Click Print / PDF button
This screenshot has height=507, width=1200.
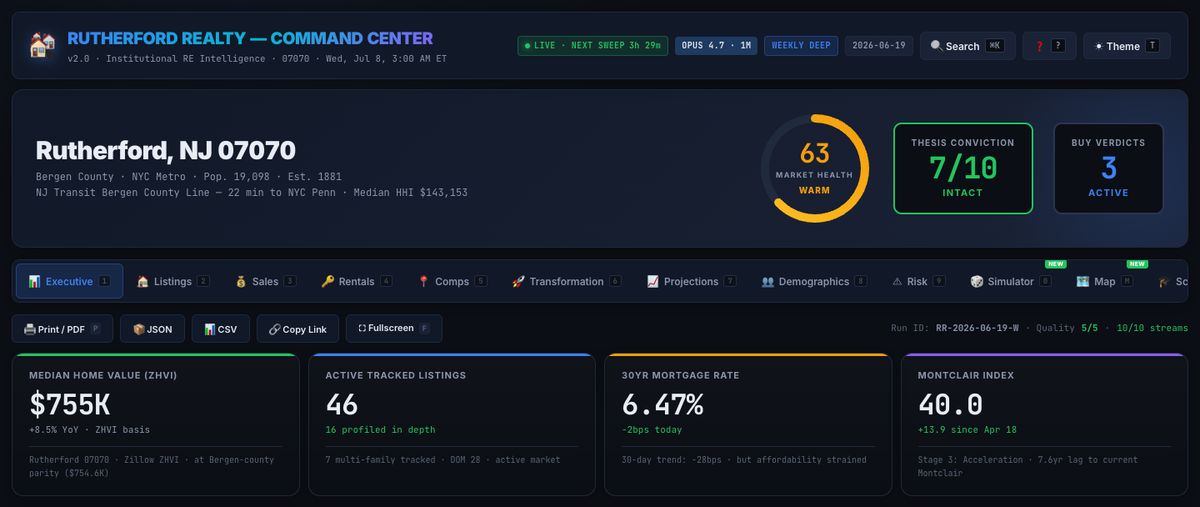click(x=62, y=329)
